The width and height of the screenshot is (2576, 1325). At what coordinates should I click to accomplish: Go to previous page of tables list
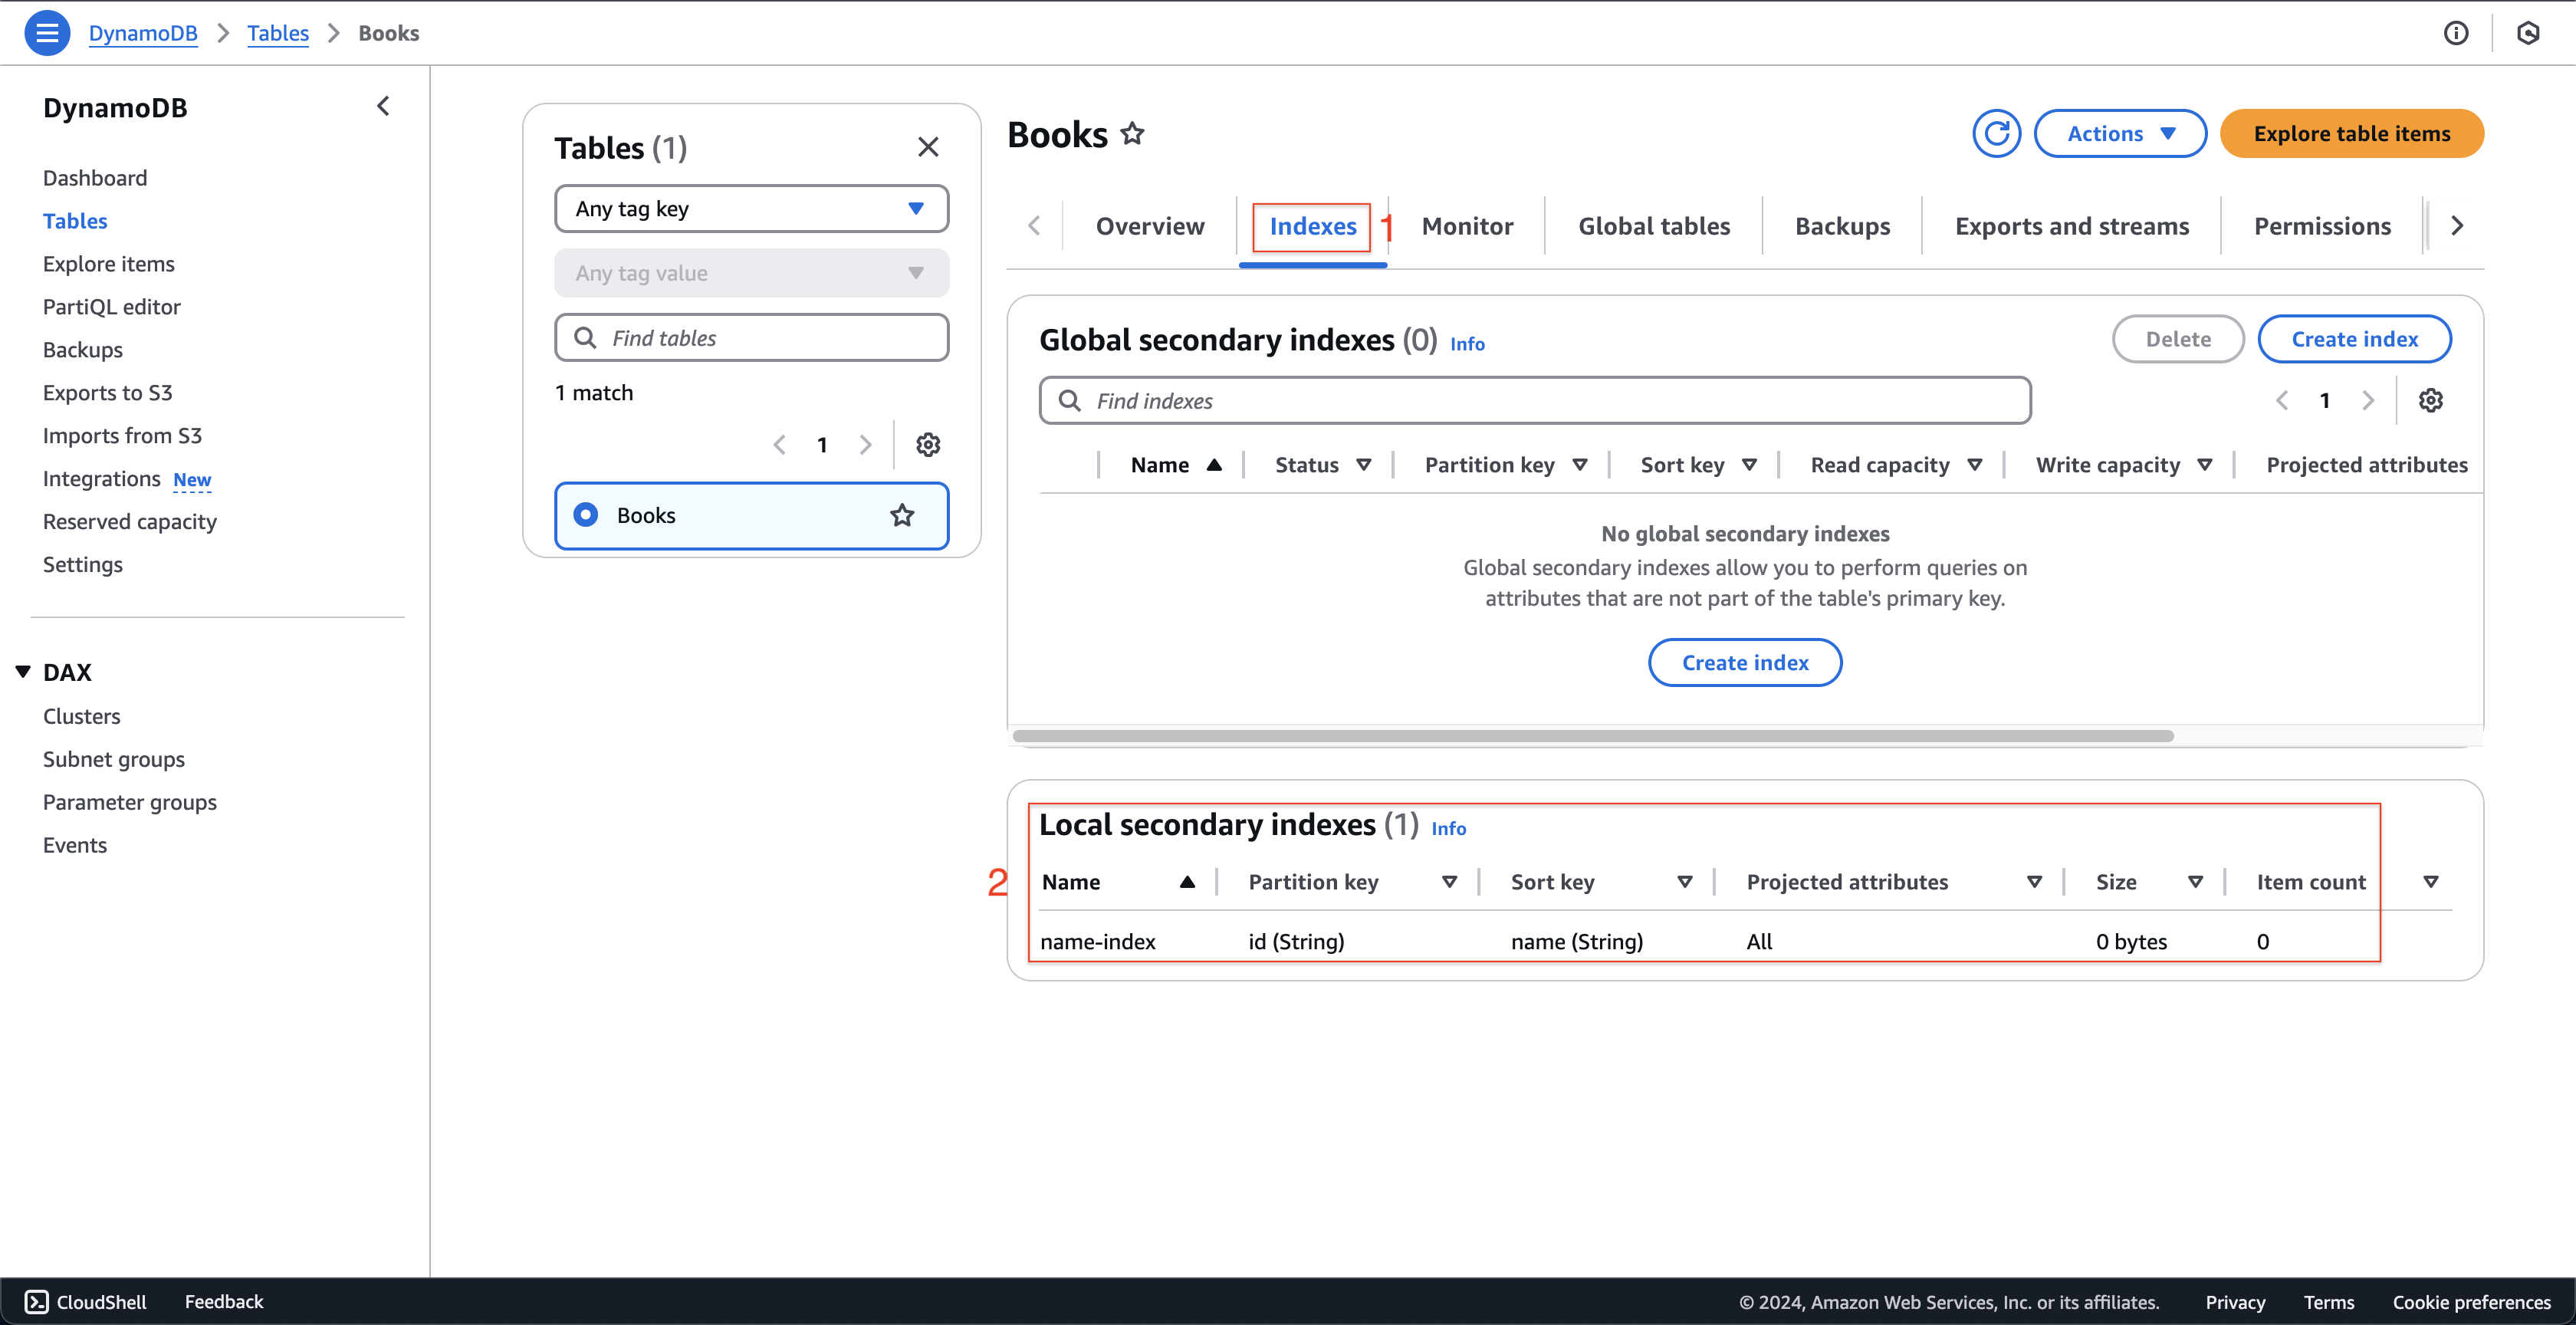pos(780,444)
